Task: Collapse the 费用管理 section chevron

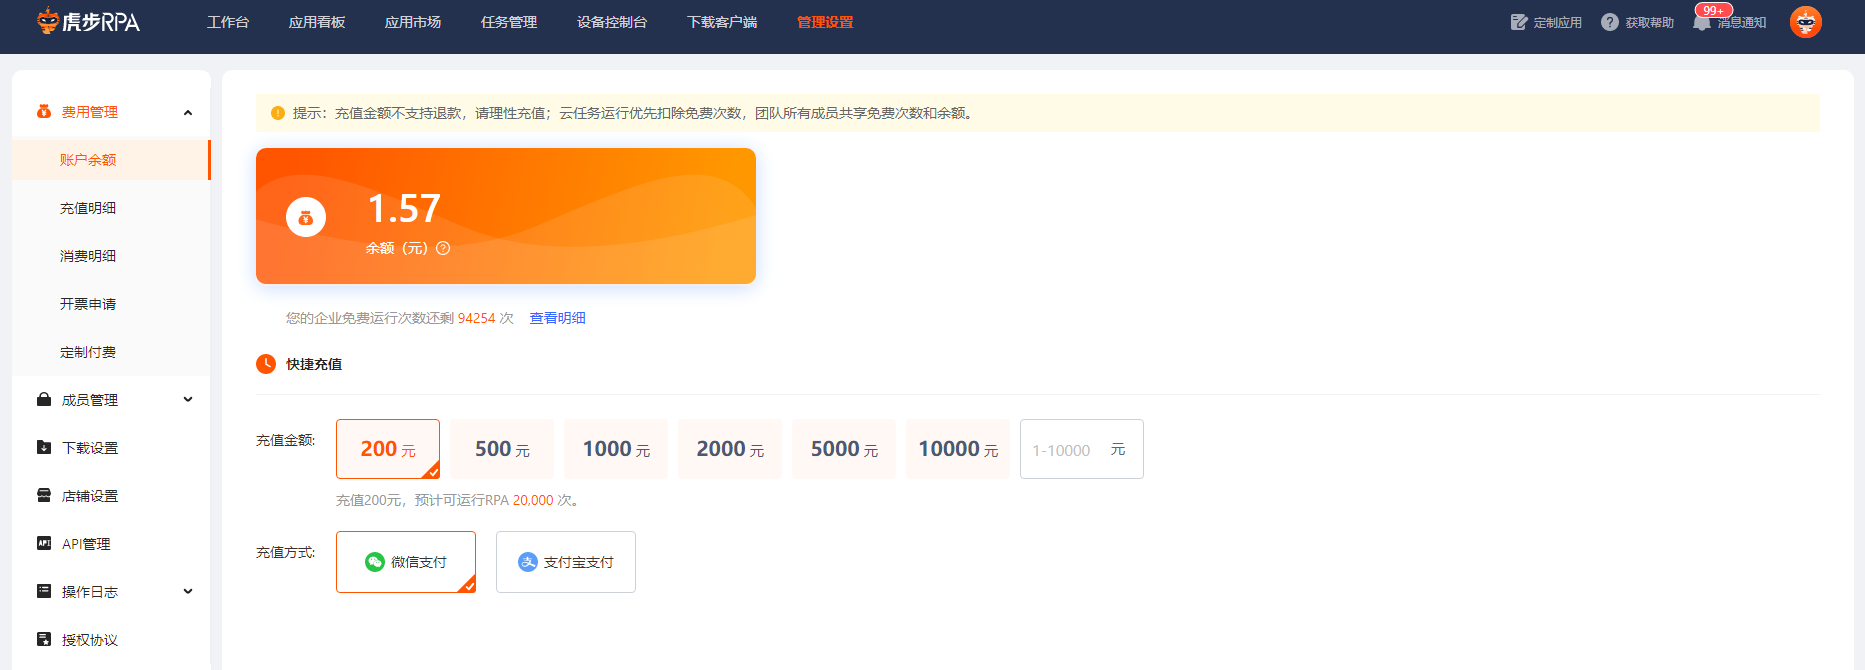Action: tap(188, 112)
